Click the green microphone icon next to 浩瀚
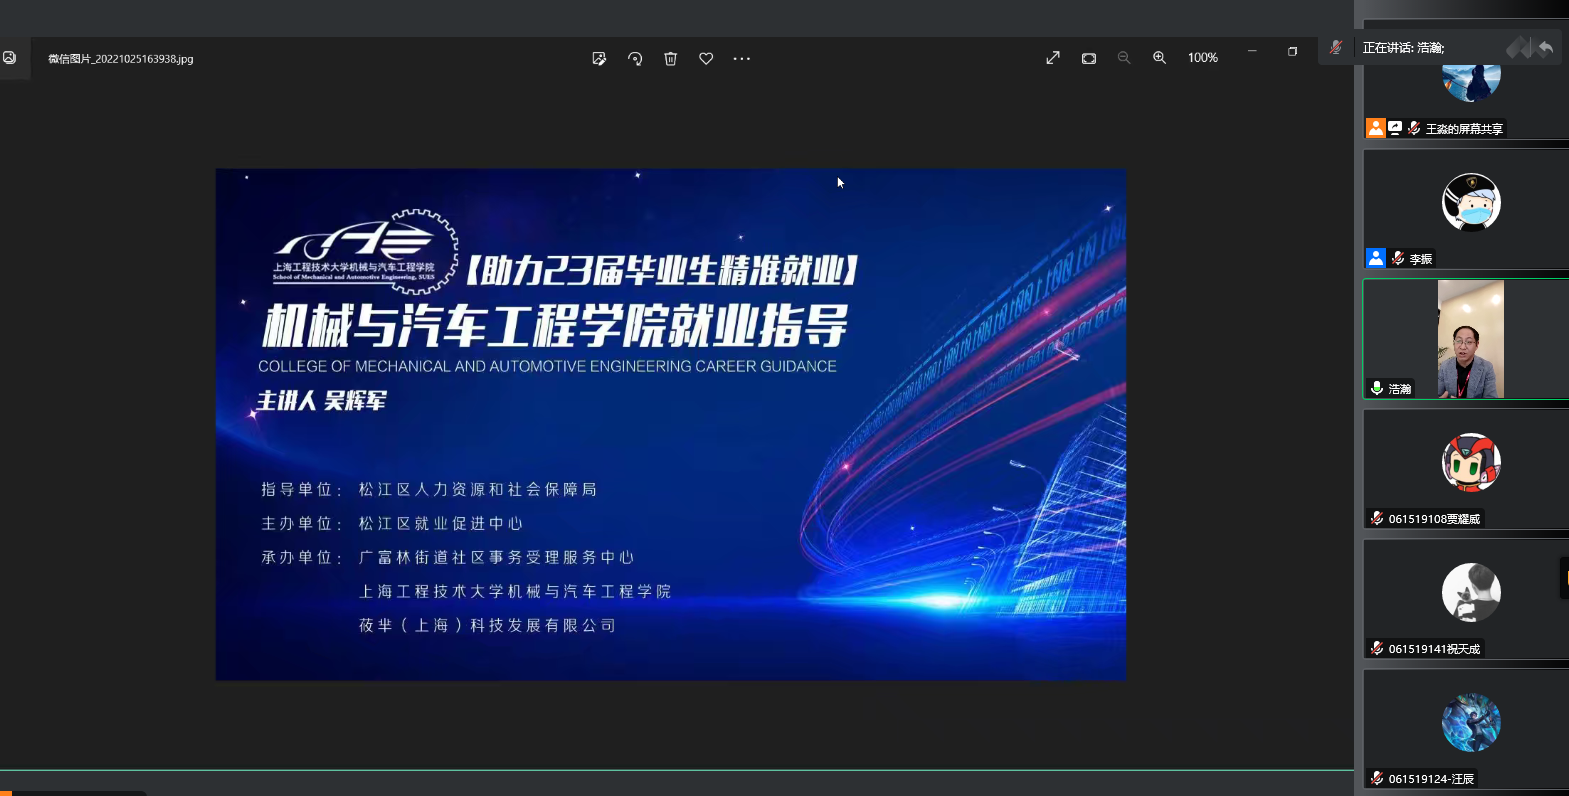Image resolution: width=1569 pixels, height=796 pixels. [1377, 388]
